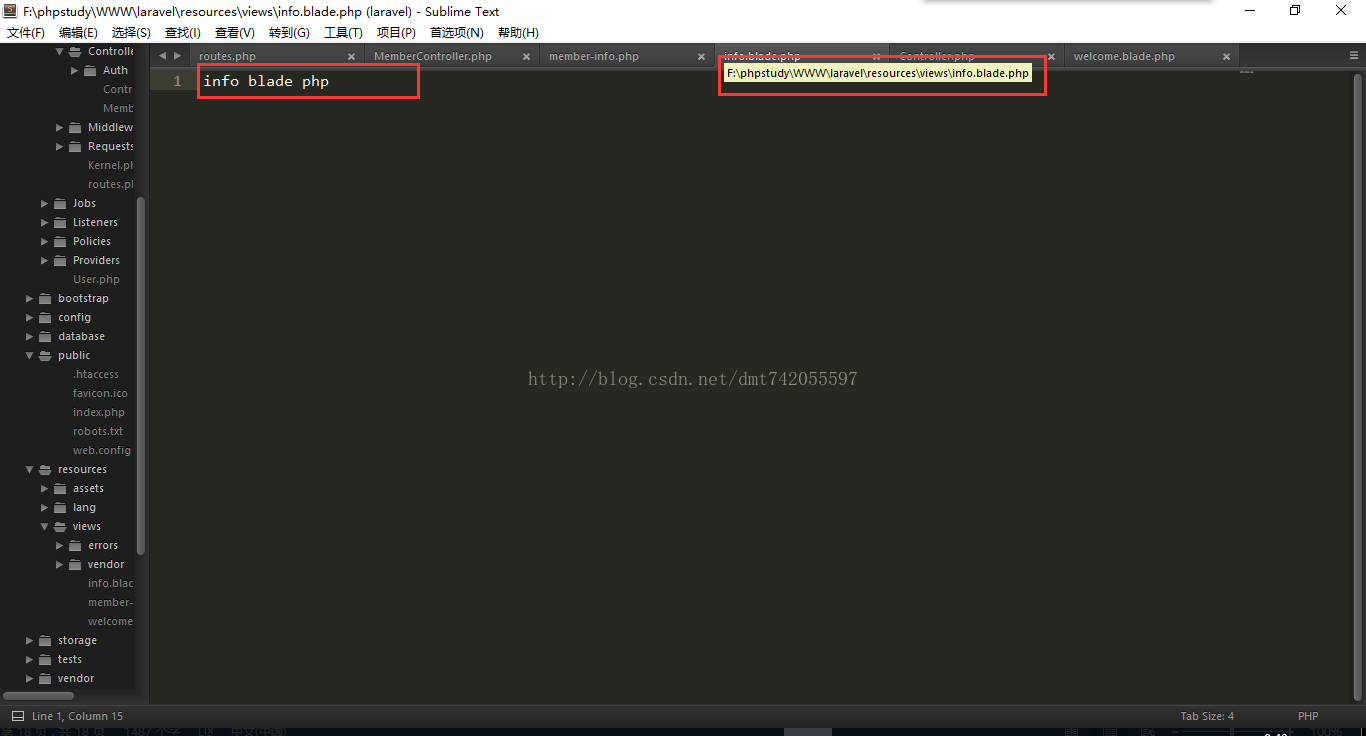Click the assets folder icon

(x=60, y=489)
